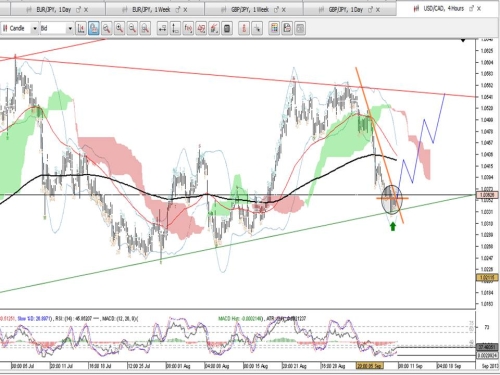Click the f(x) add indicator icon
The height and width of the screenshot is (375, 500).
point(188,28)
